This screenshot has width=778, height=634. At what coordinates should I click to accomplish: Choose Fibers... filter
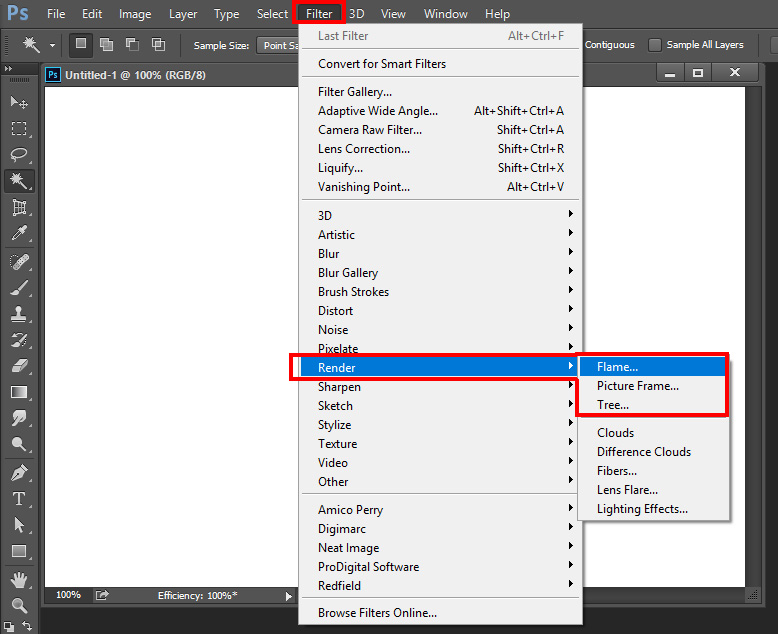click(x=653, y=471)
